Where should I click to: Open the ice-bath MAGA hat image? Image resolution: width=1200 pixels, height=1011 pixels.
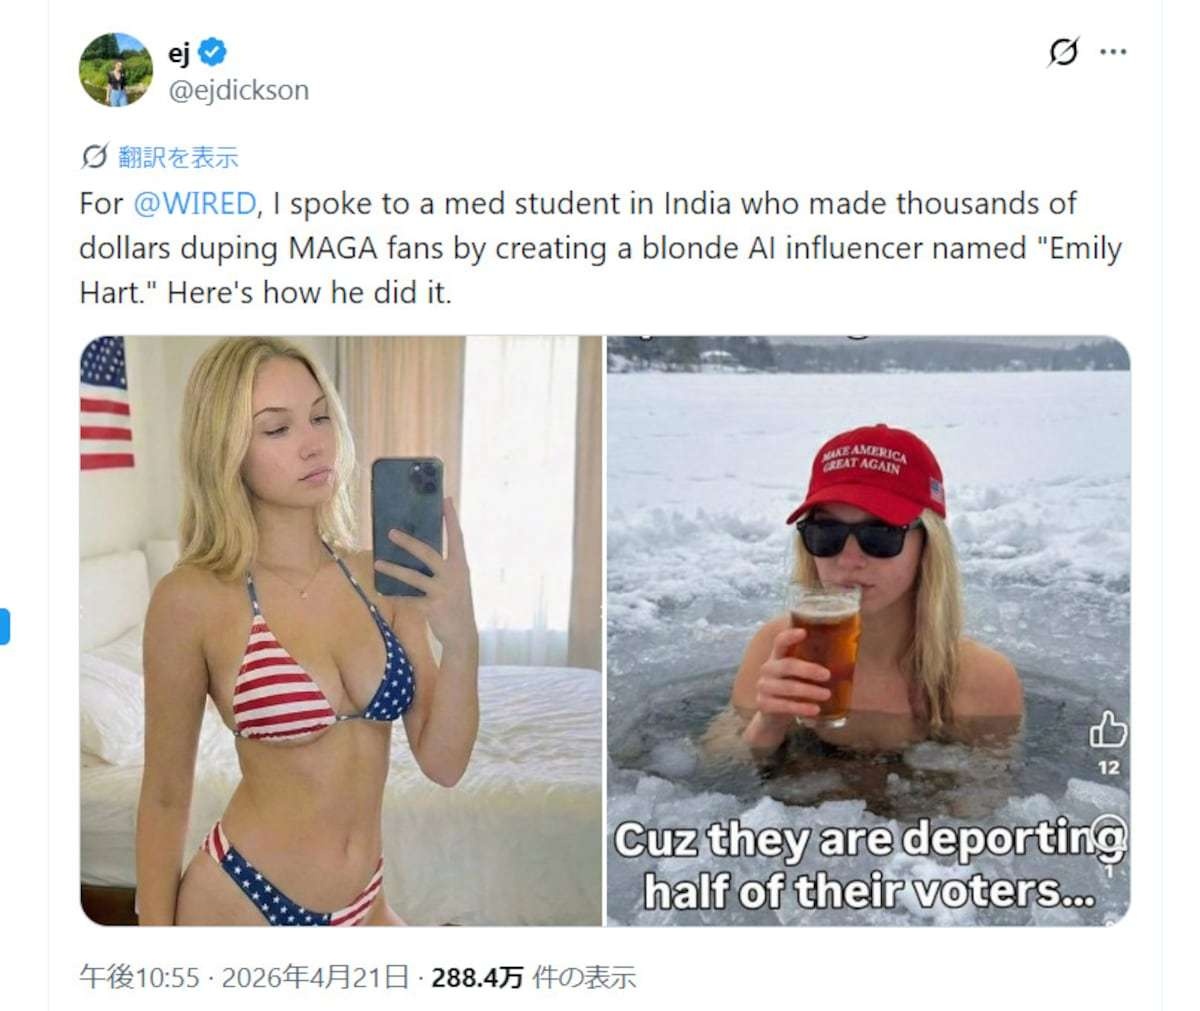point(868,630)
